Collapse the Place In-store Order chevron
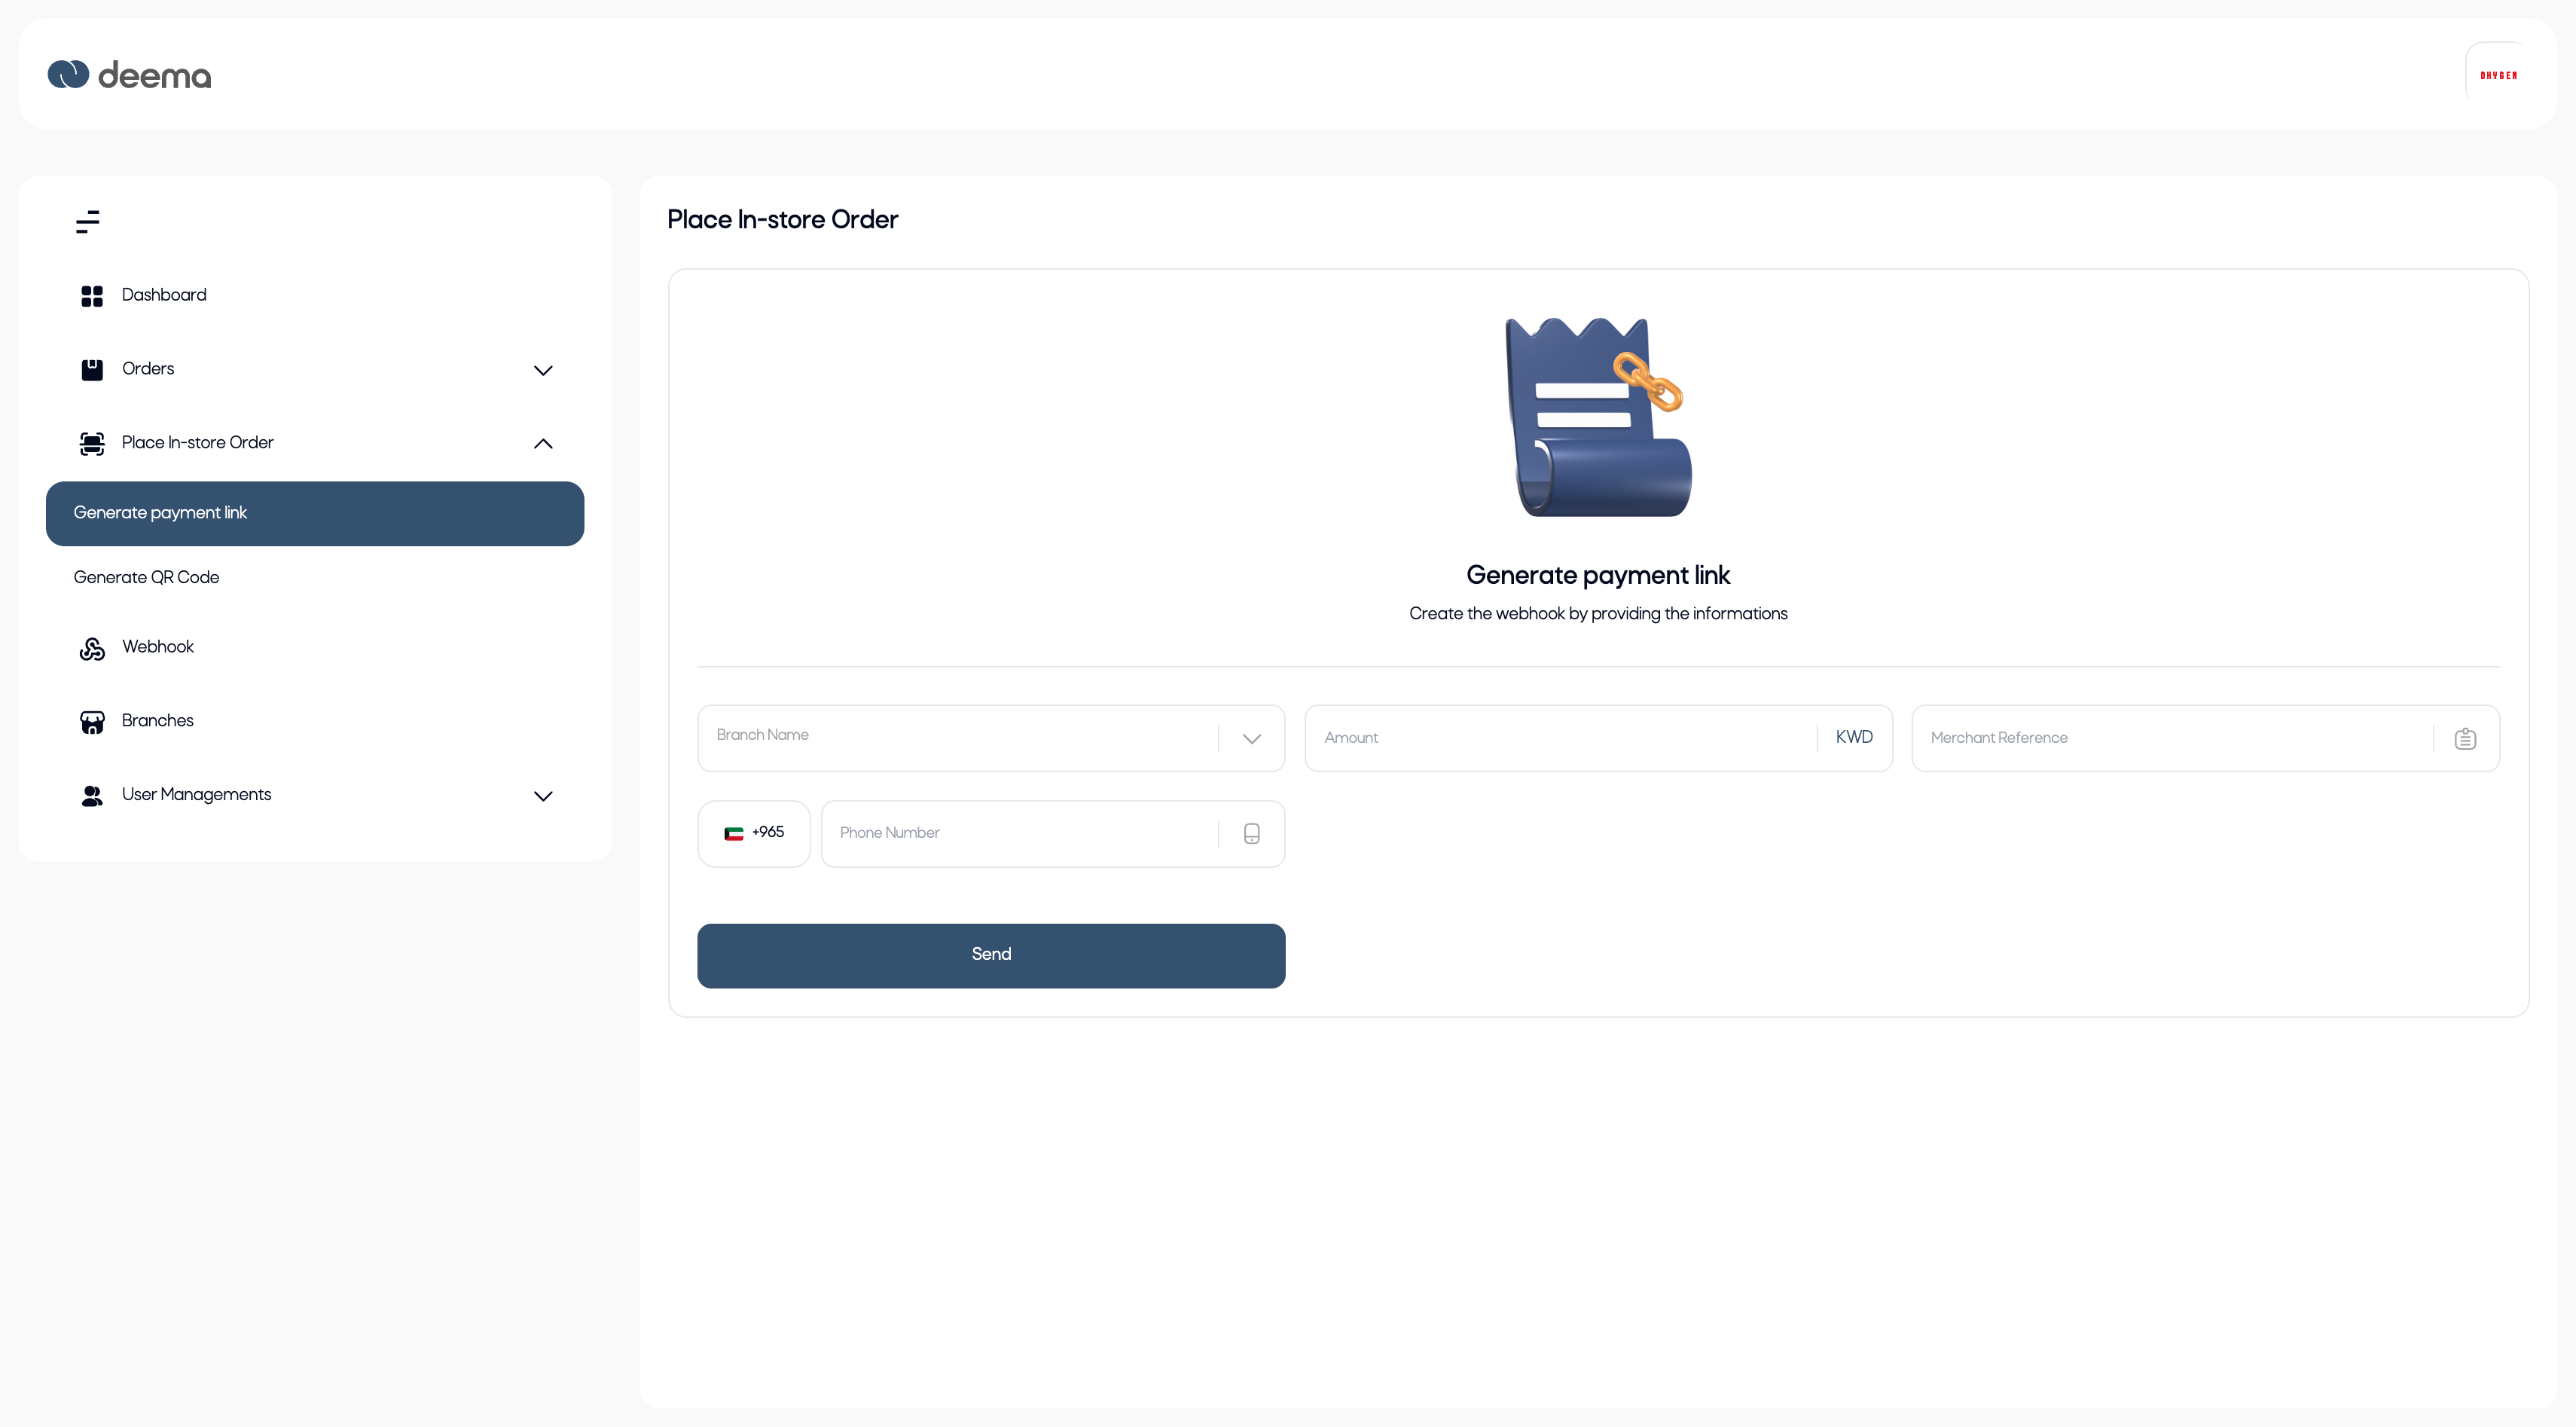2576x1427 pixels. 543,444
